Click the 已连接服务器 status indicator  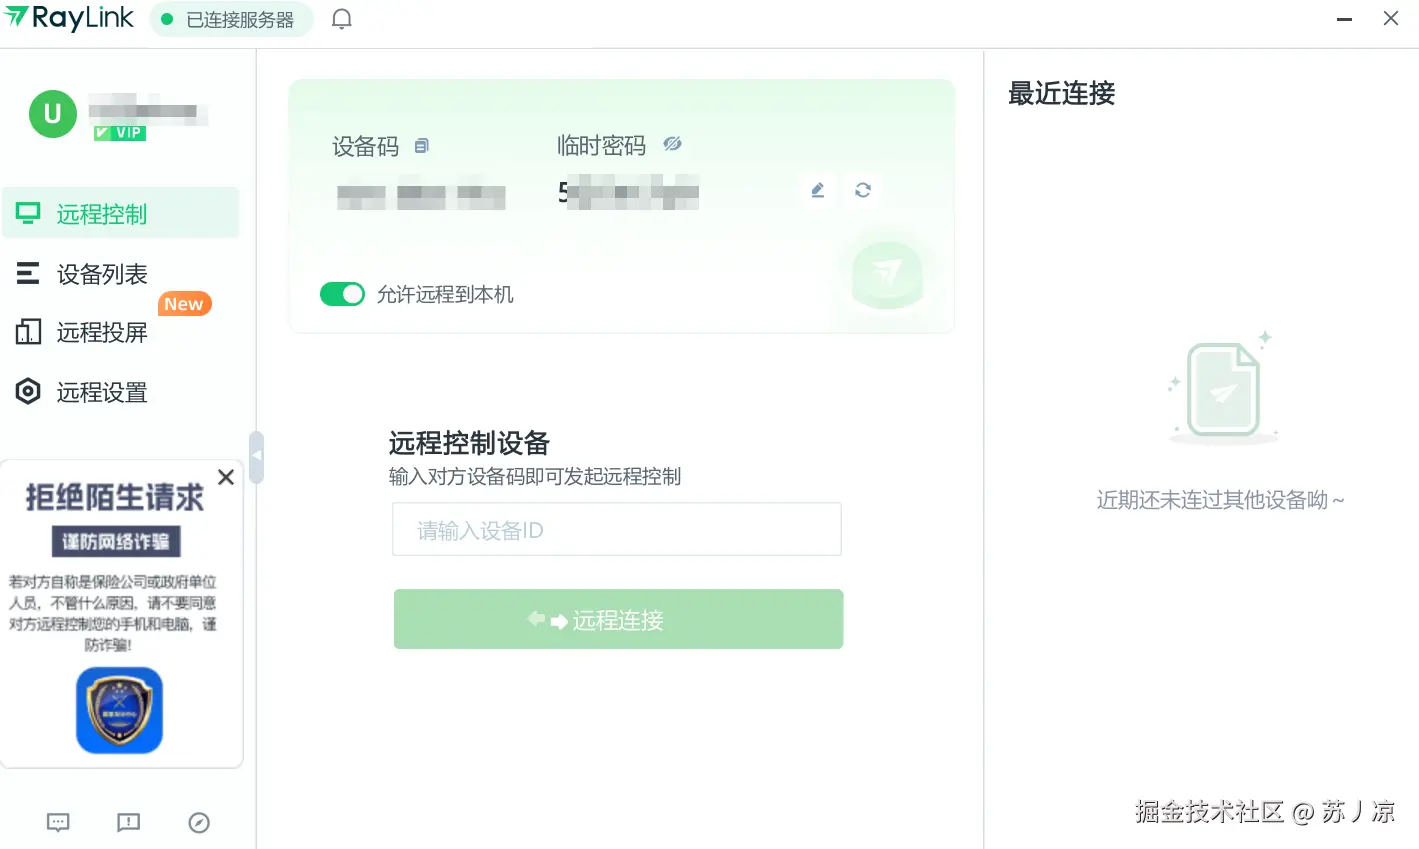[x=231, y=19]
